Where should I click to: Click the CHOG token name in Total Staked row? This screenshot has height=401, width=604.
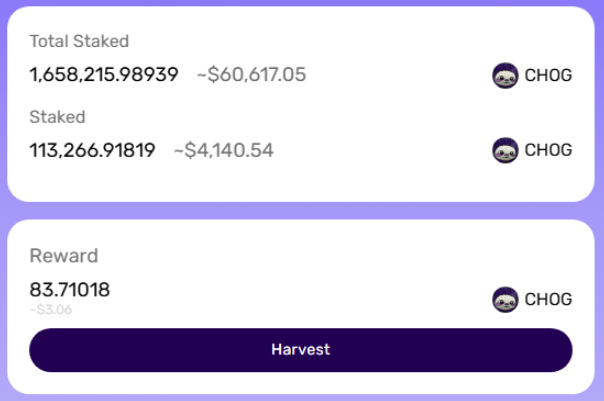[x=548, y=76]
